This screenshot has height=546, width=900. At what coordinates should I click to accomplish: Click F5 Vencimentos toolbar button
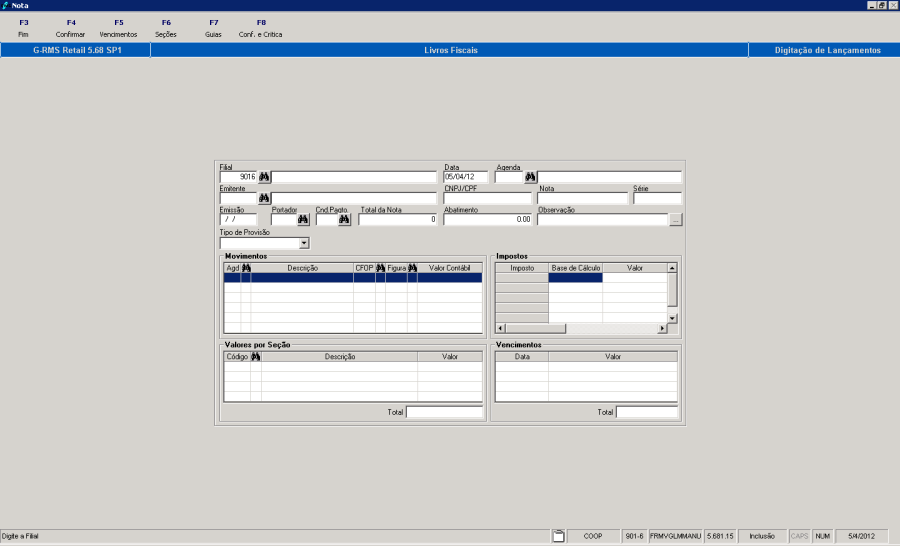(118, 28)
